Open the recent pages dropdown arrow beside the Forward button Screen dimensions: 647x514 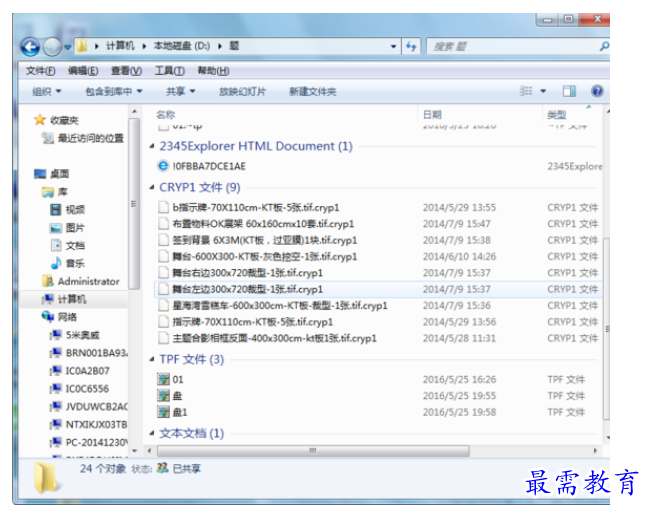67,47
